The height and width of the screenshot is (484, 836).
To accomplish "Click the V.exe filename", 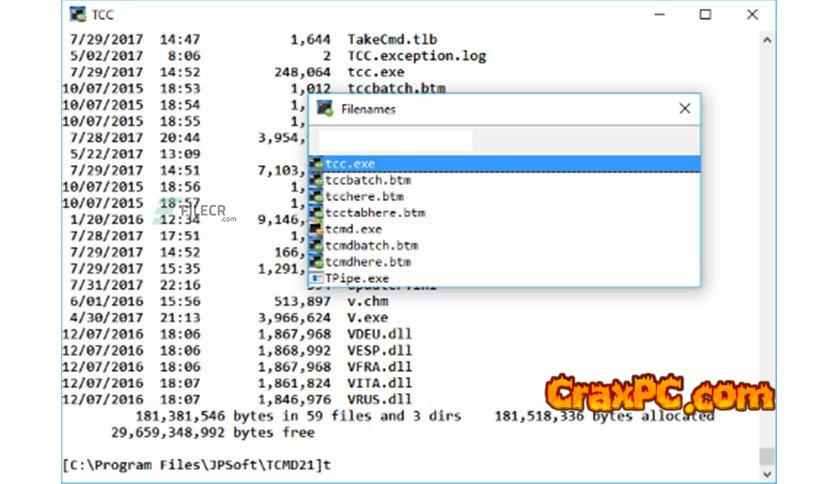I will [x=368, y=318].
